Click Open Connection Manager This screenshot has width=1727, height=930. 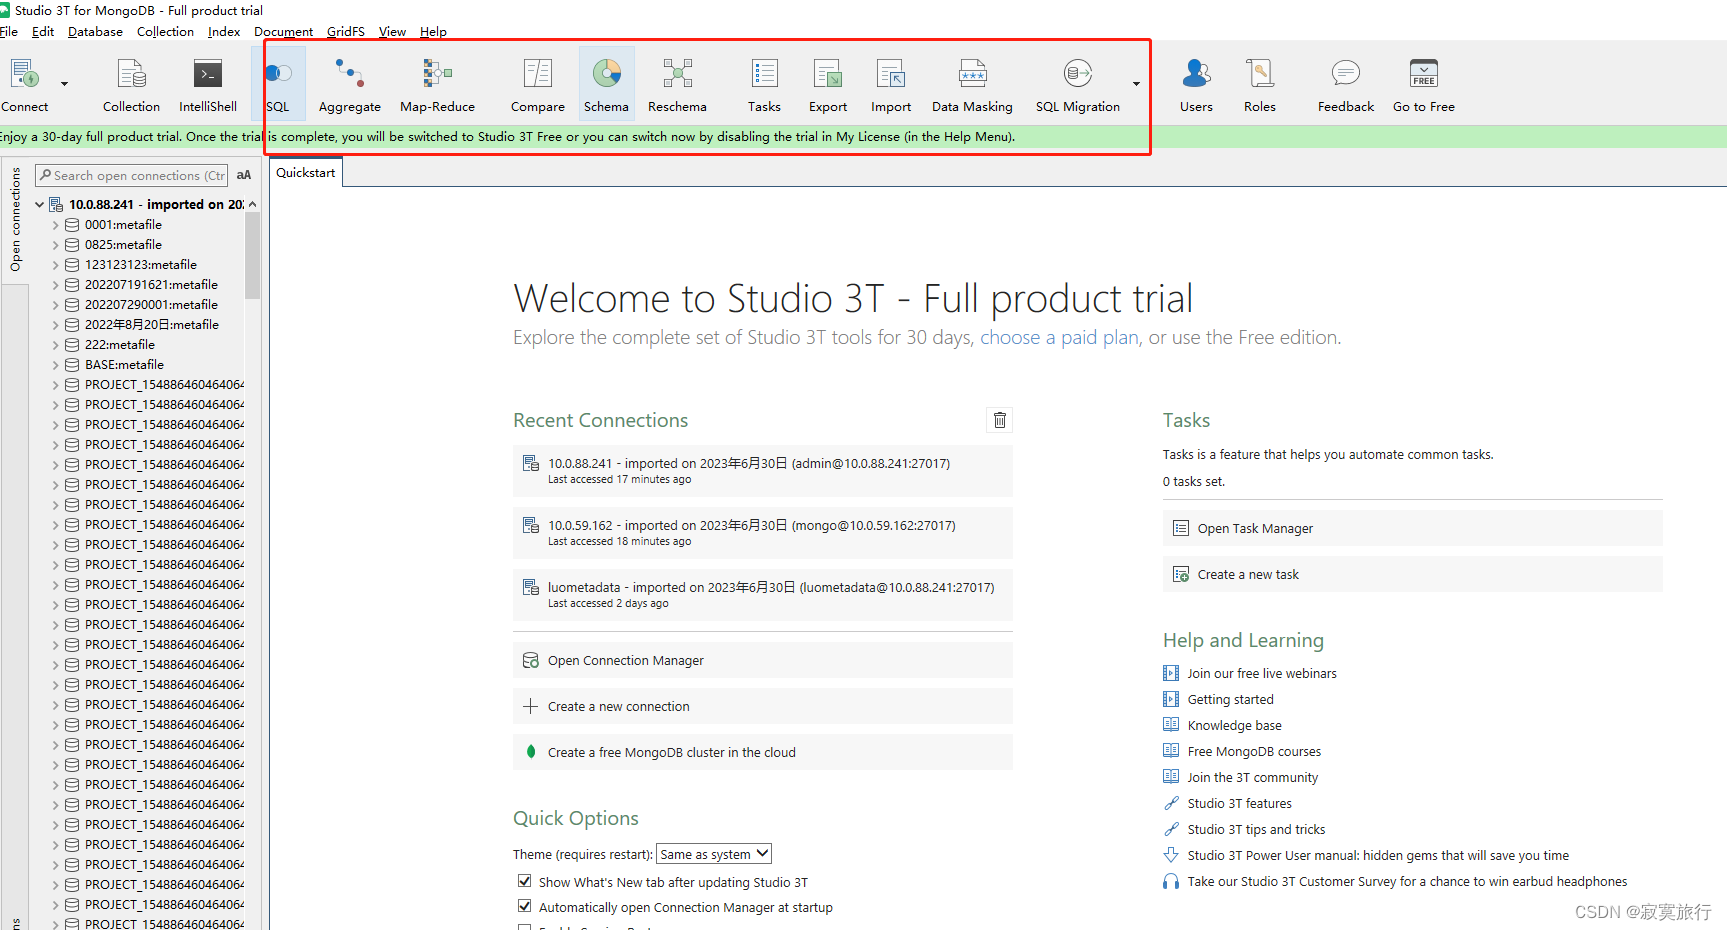click(x=763, y=660)
